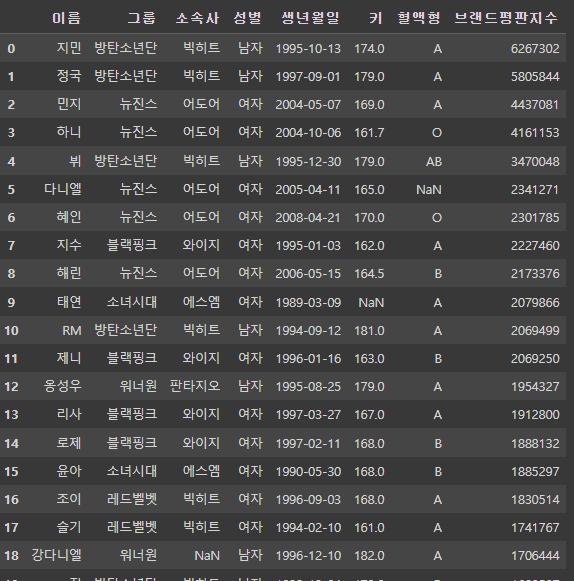Image resolution: width=574 pixels, height=581 pixels.
Task: Select the name cell RM
Action: tap(72, 331)
